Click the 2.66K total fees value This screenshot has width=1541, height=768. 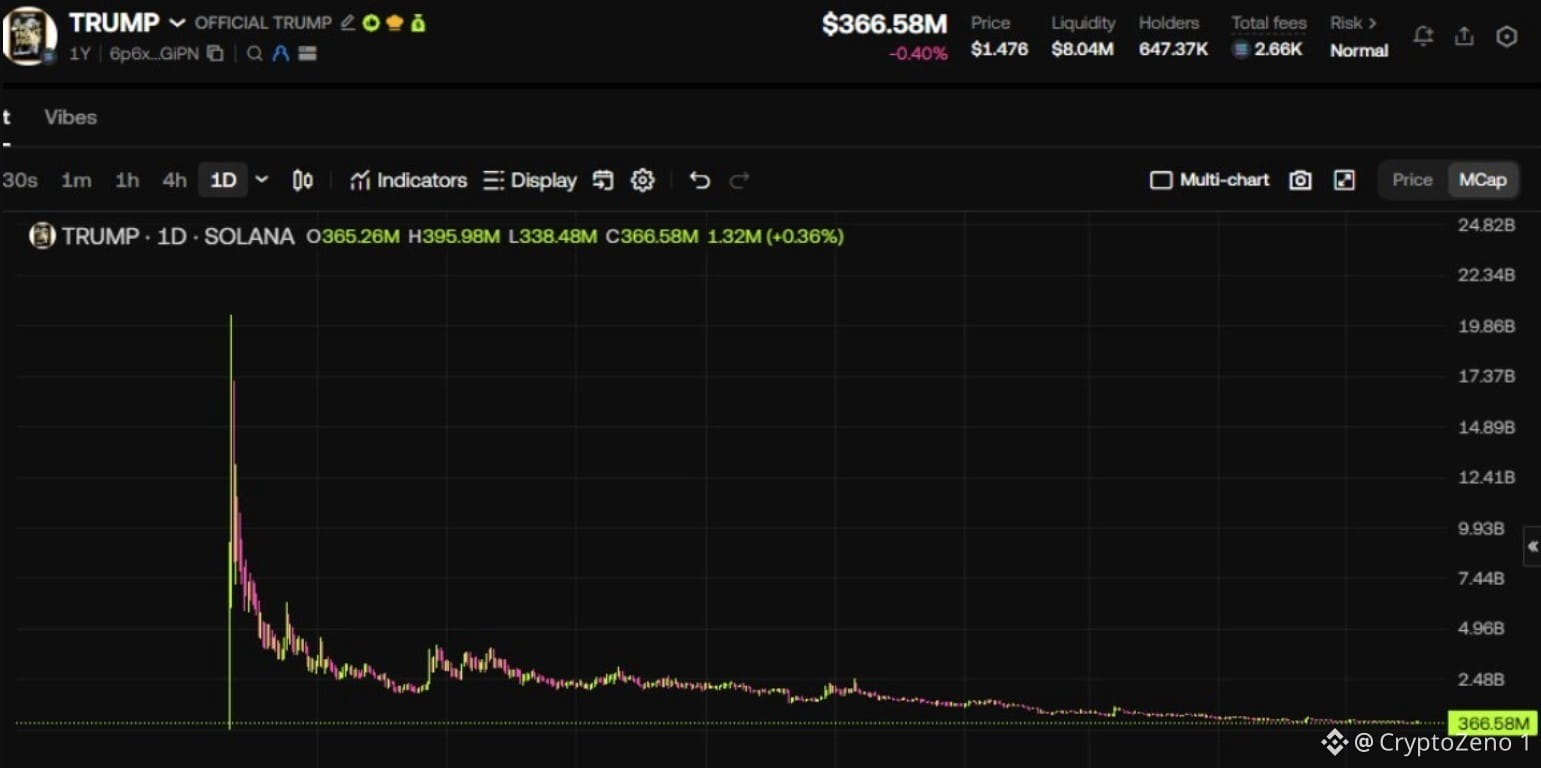click(x=1278, y=49)
